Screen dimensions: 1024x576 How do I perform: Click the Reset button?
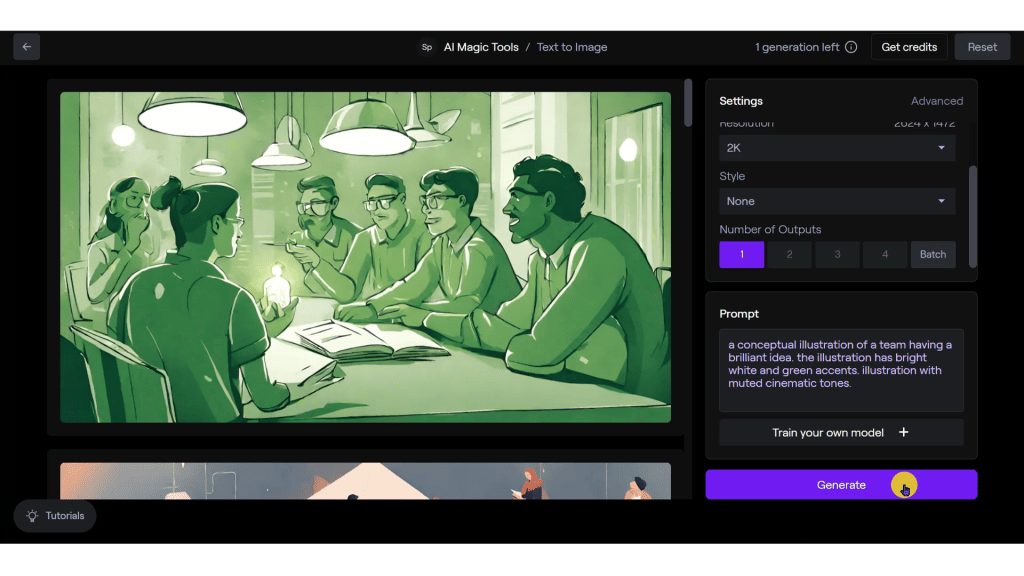(x=982, y=46)
